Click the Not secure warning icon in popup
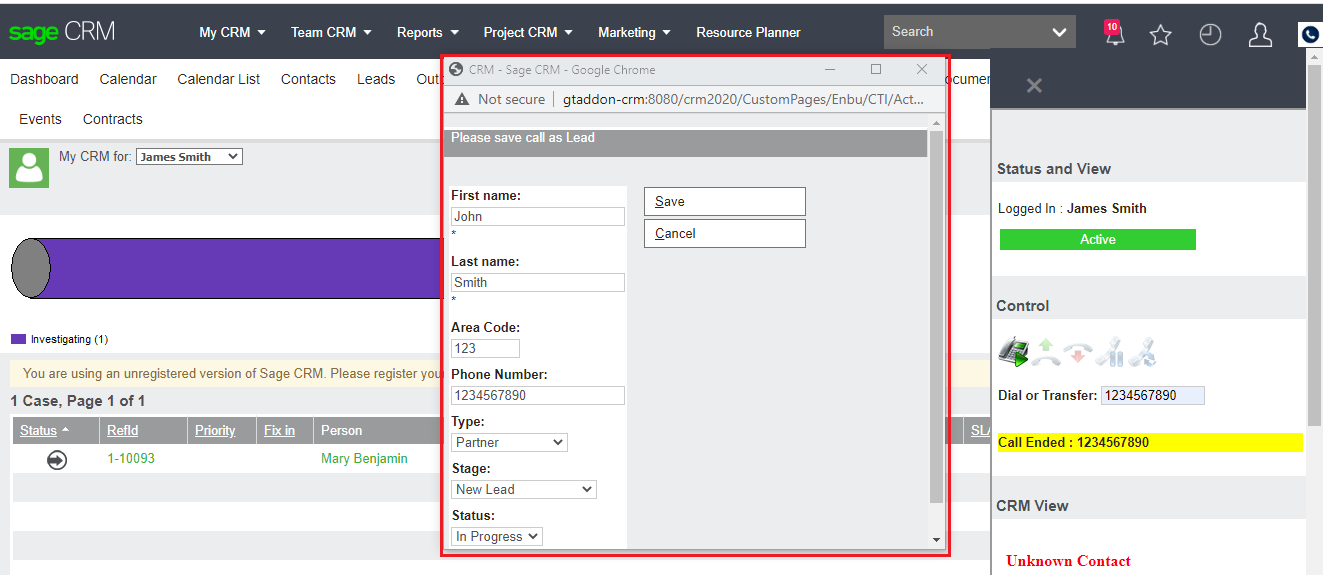 click(461, 99)
